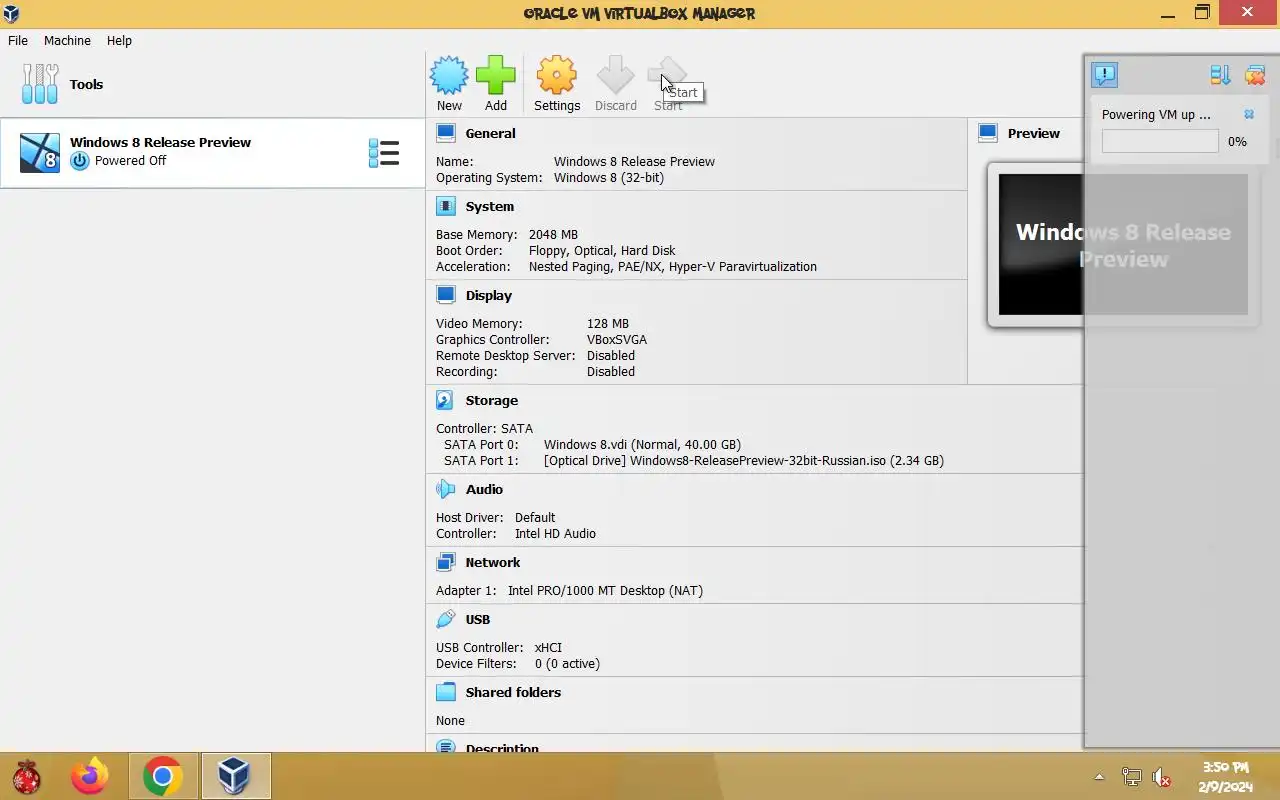Select the Windows 8 Release Preview VM entry
Screen dimensions: 1280x800
pyautogui.click(x=213, y=153)
